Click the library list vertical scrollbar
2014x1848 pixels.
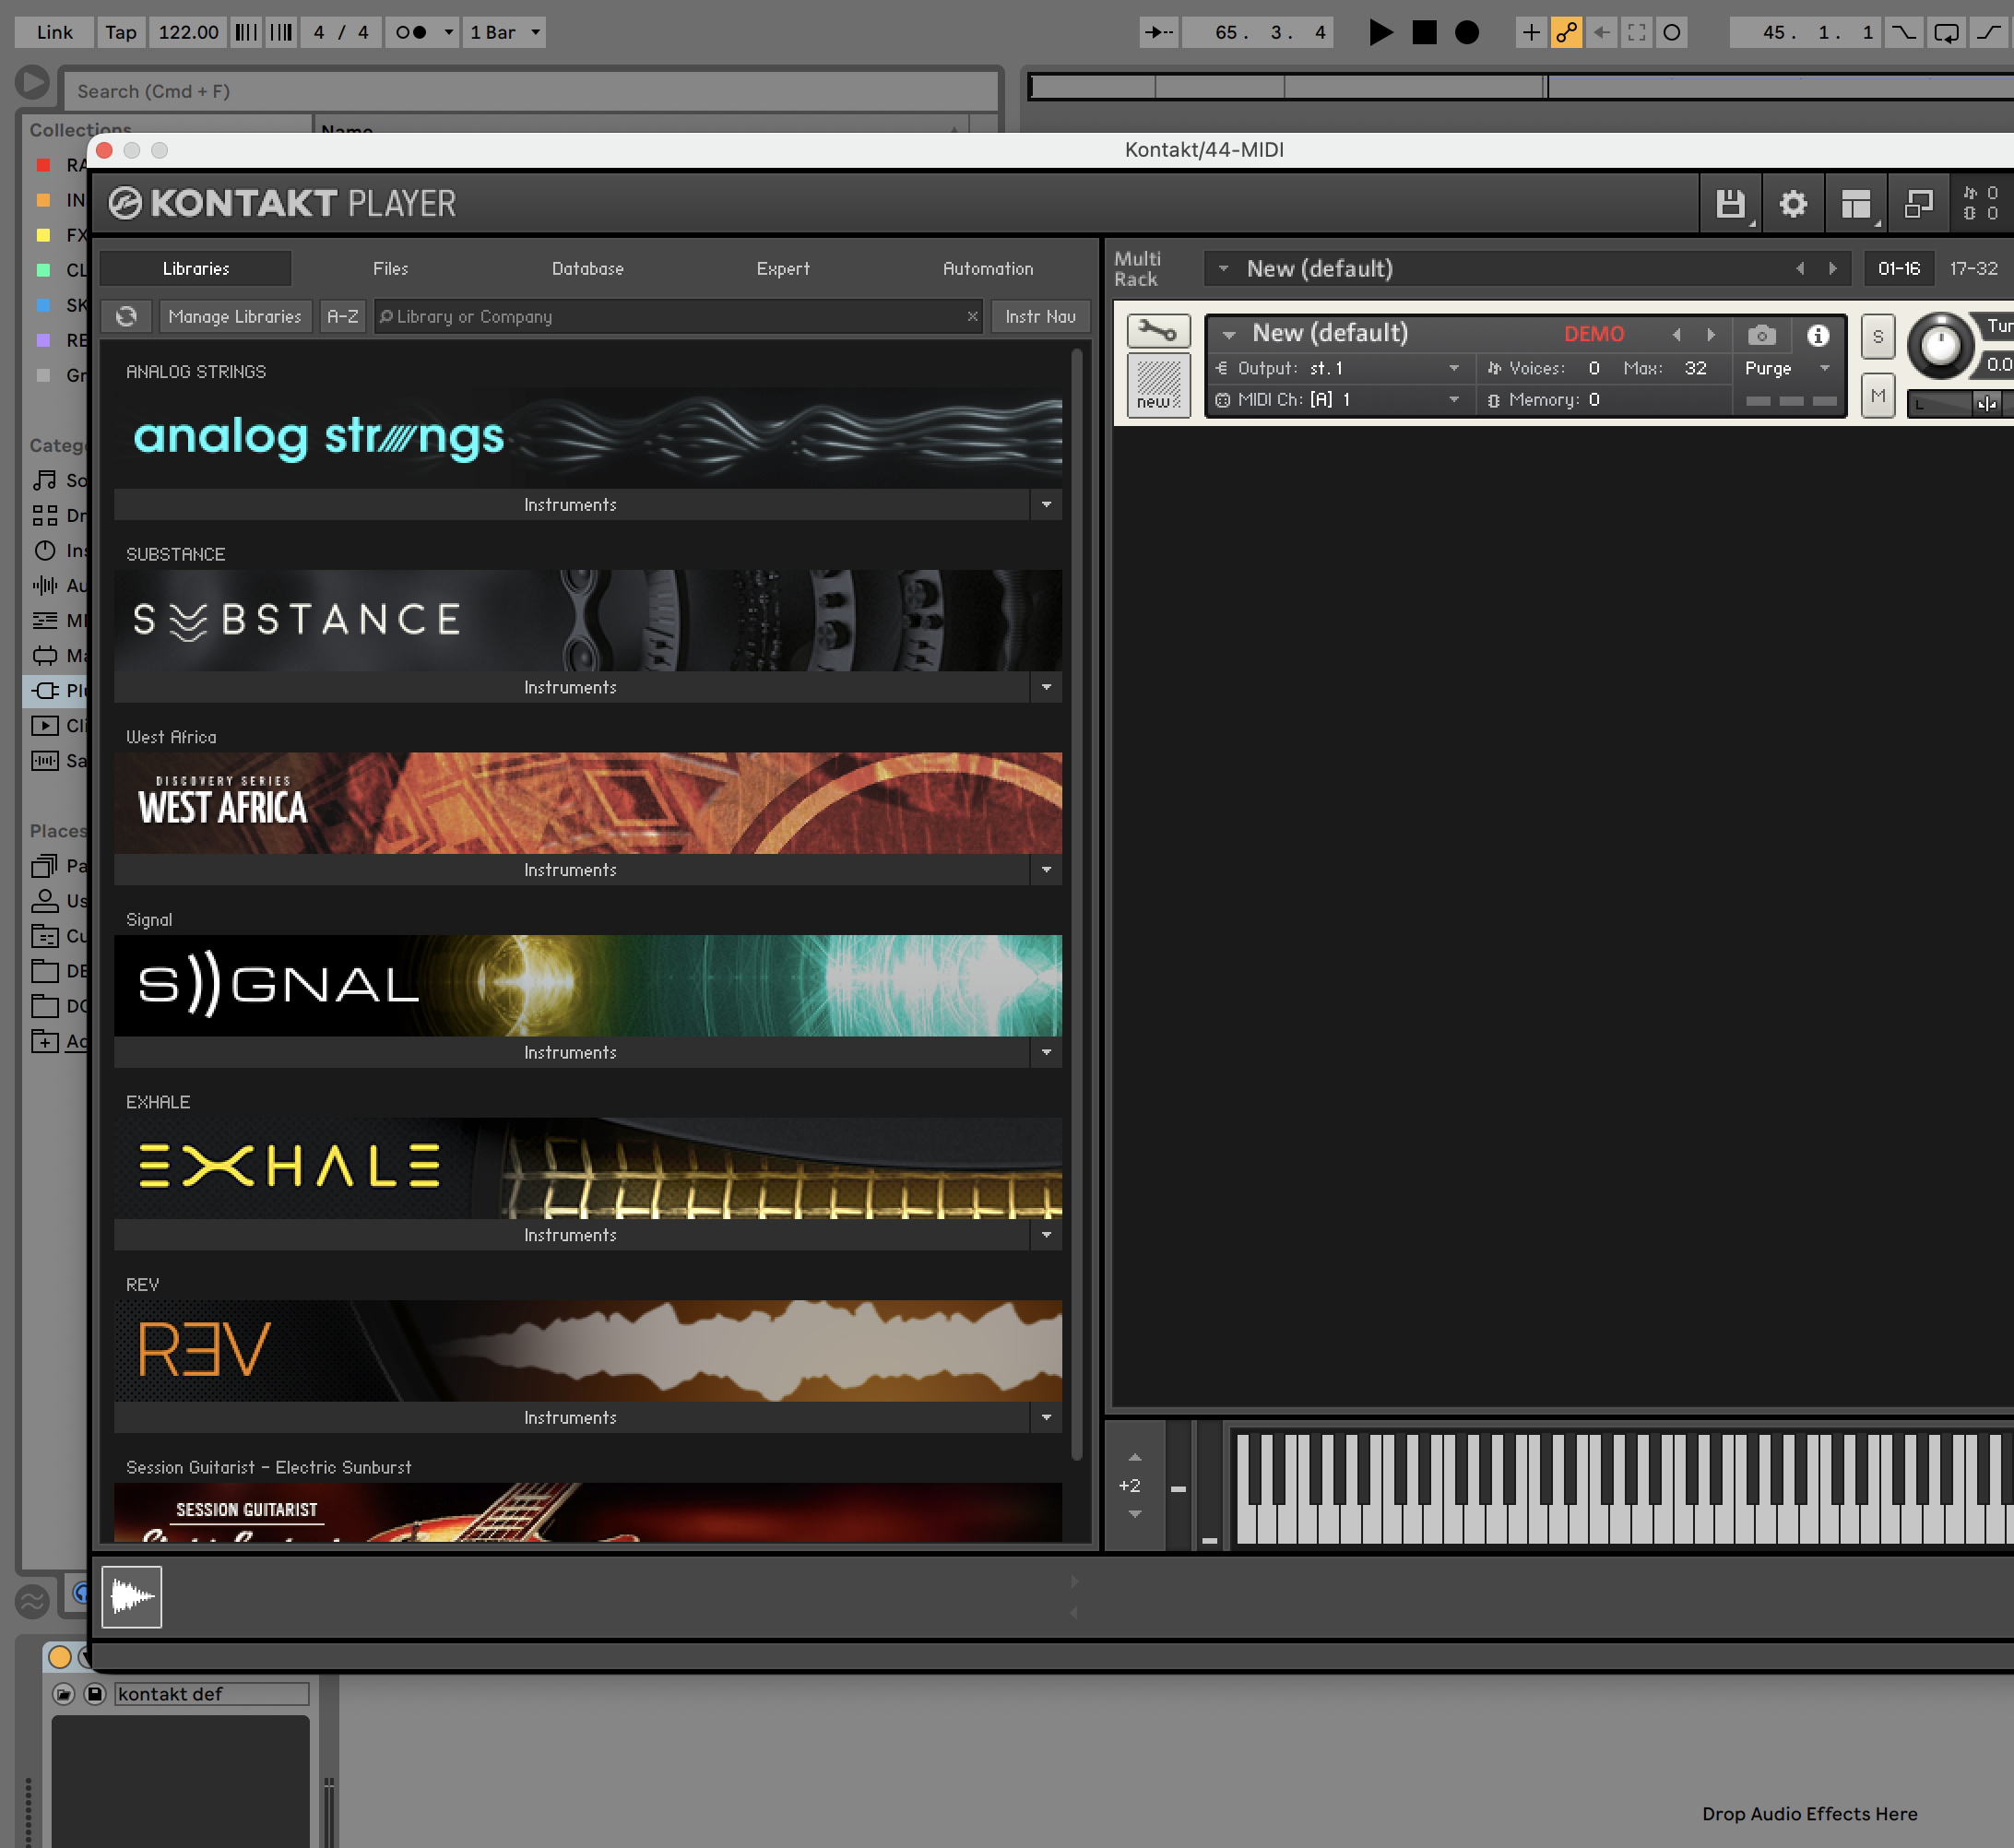click(x=1077, y=905)
